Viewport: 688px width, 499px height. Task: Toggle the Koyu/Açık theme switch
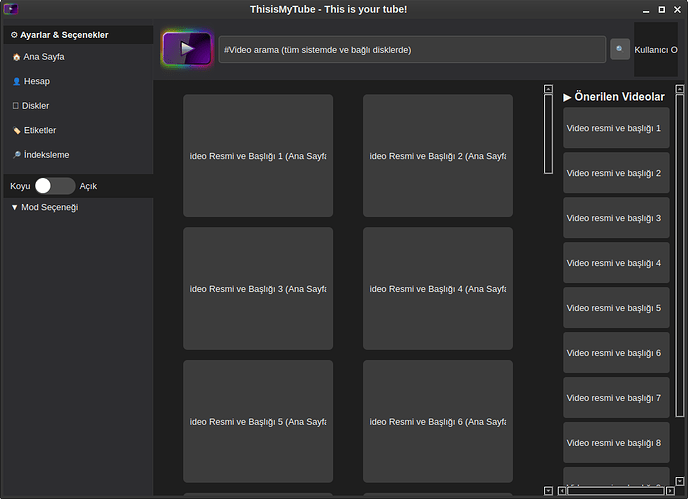coord(54,186)
